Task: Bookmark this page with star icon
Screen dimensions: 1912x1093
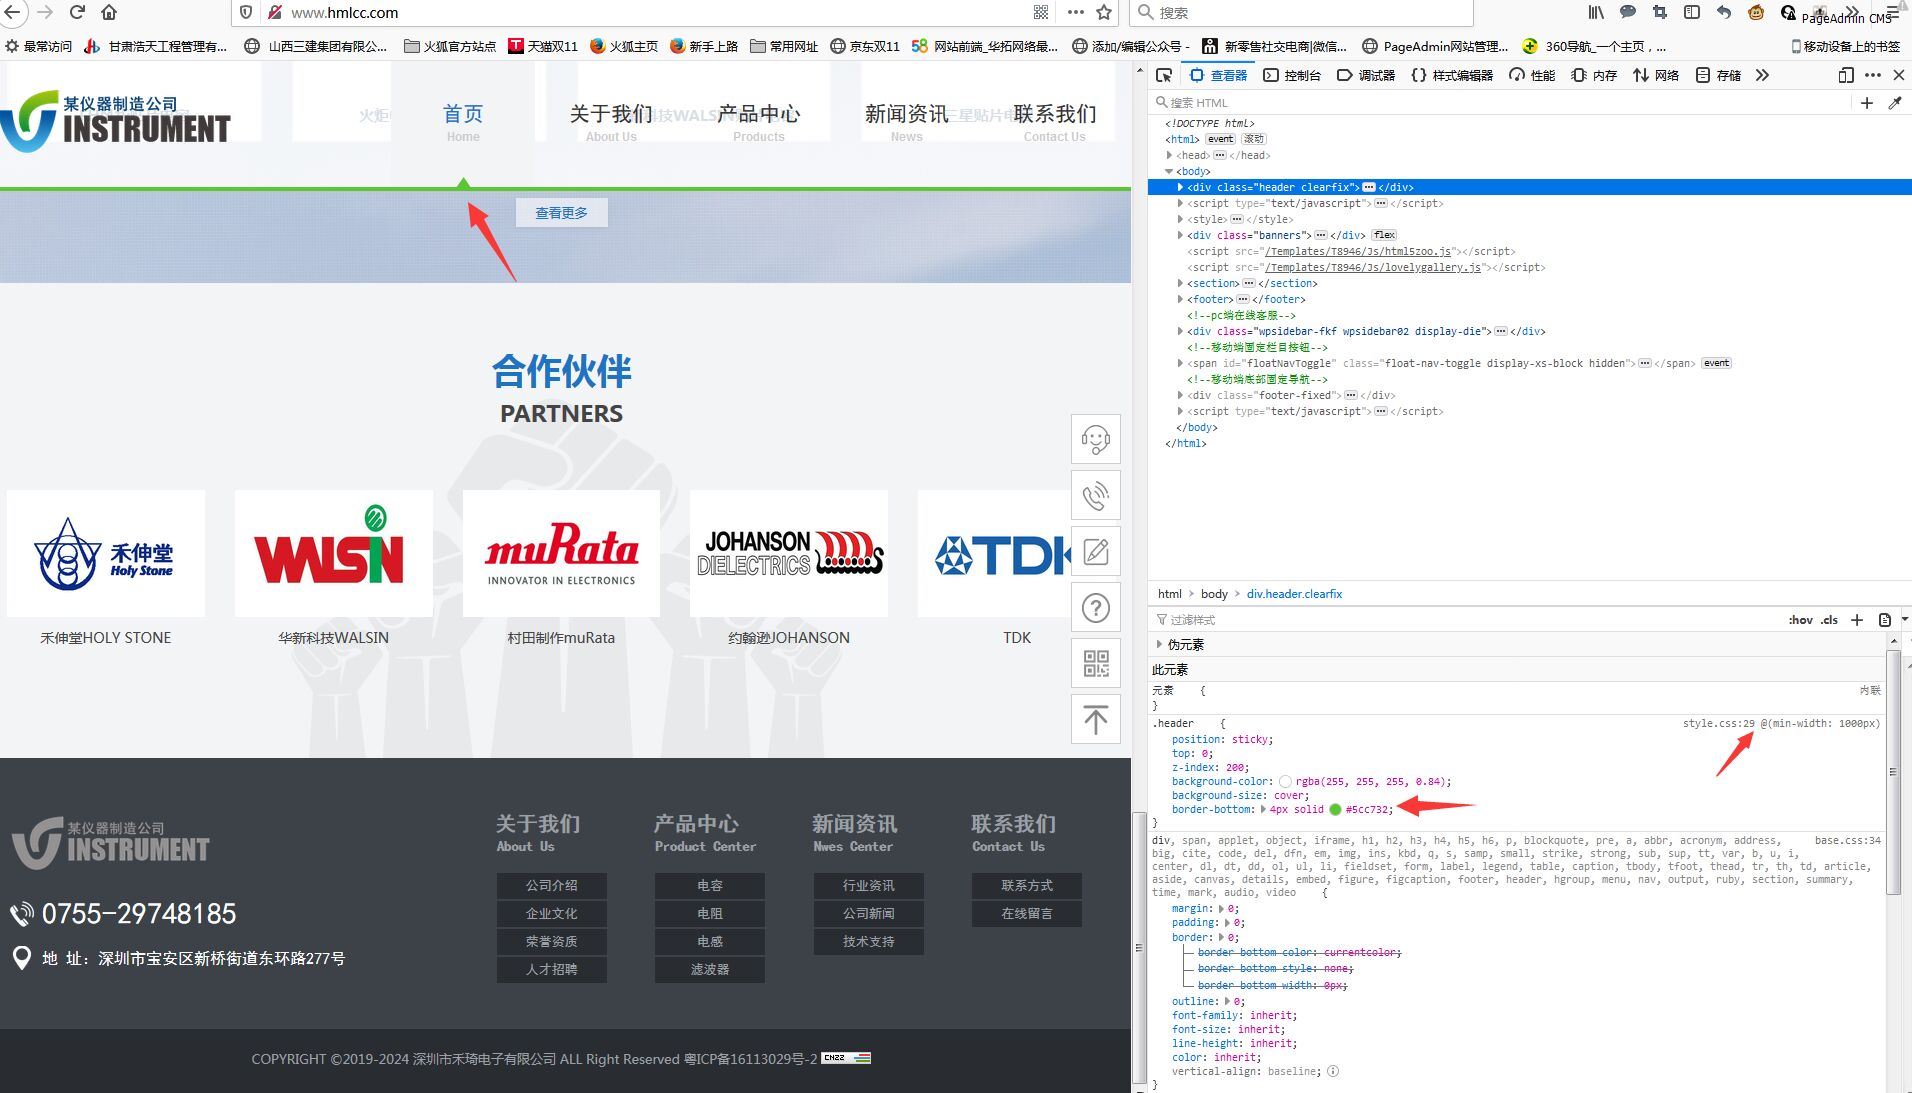Action: tap(1104, 12)
